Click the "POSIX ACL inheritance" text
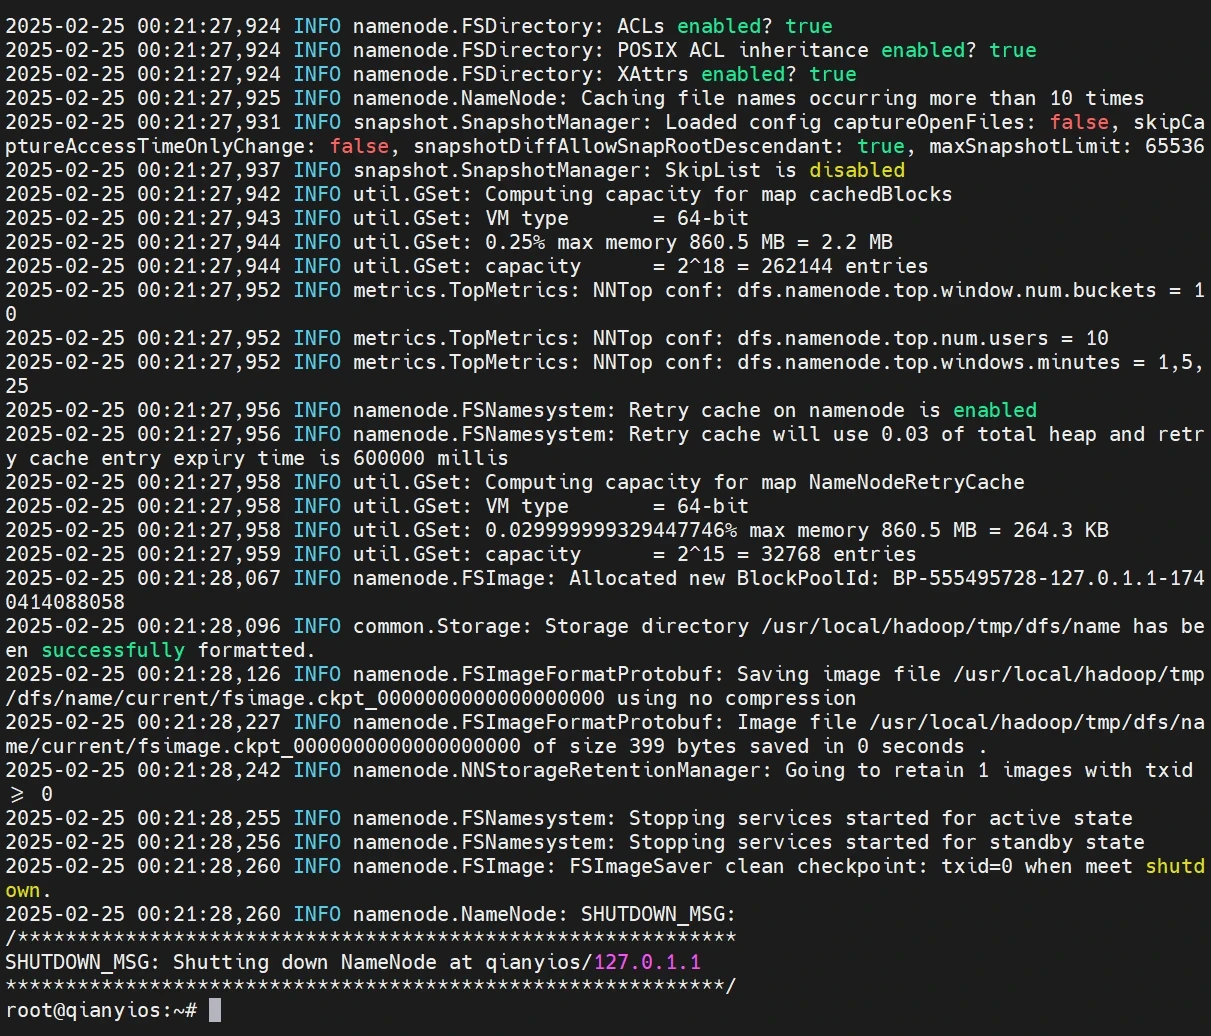 coord(743,50)
